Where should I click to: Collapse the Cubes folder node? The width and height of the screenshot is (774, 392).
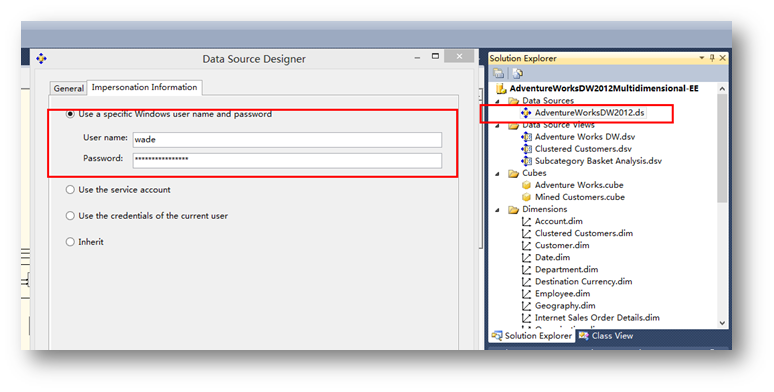498,173
